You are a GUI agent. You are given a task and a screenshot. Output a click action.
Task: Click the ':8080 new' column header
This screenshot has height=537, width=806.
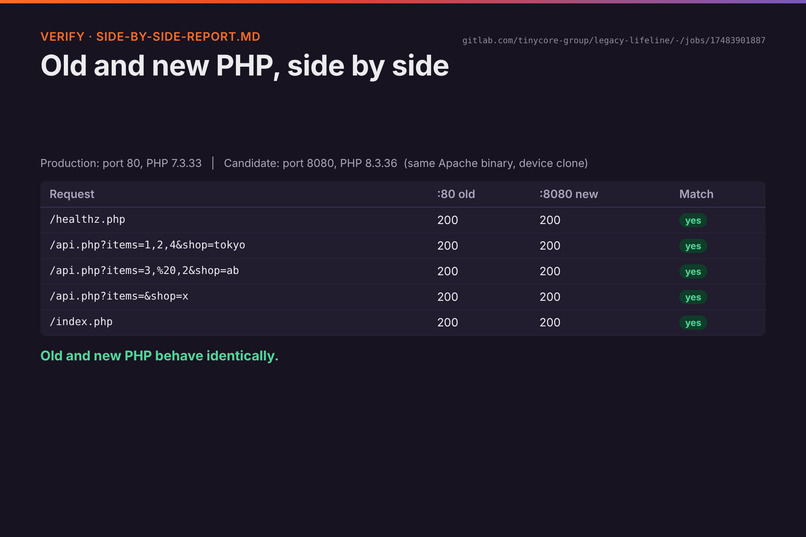(569, 194)
